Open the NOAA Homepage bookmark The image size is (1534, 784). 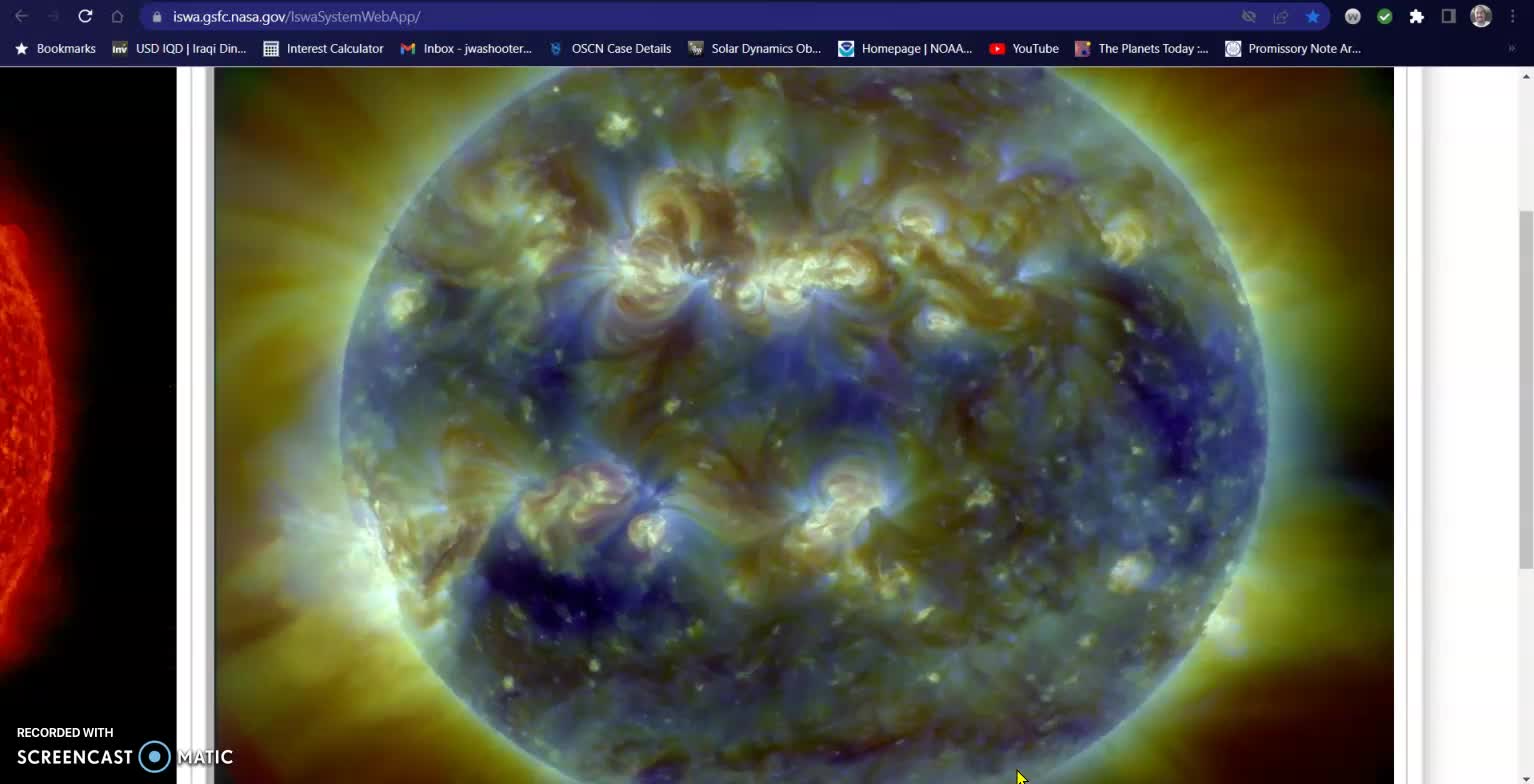click(x=905, y=48)
